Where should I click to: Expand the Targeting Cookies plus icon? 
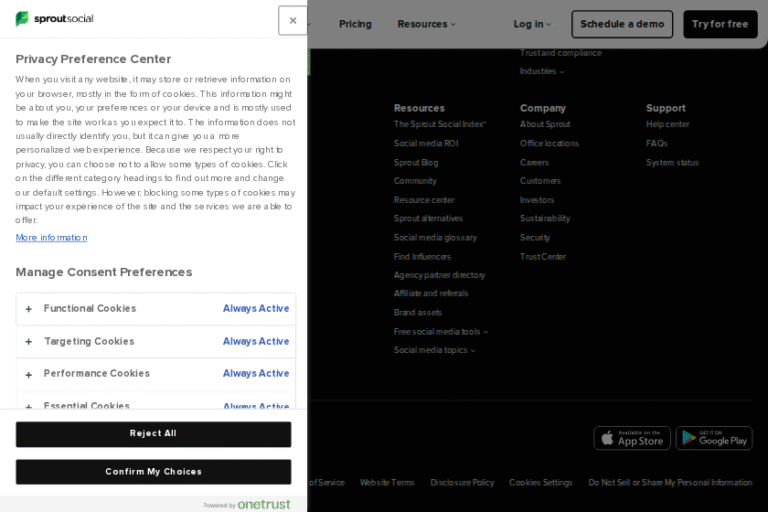[29, 342]
